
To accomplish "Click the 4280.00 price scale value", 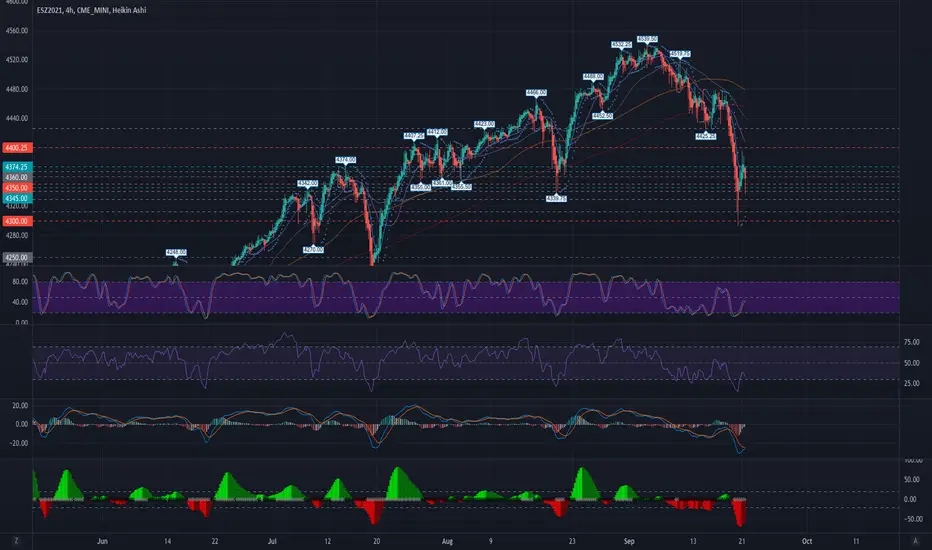I will coord(17,235).
